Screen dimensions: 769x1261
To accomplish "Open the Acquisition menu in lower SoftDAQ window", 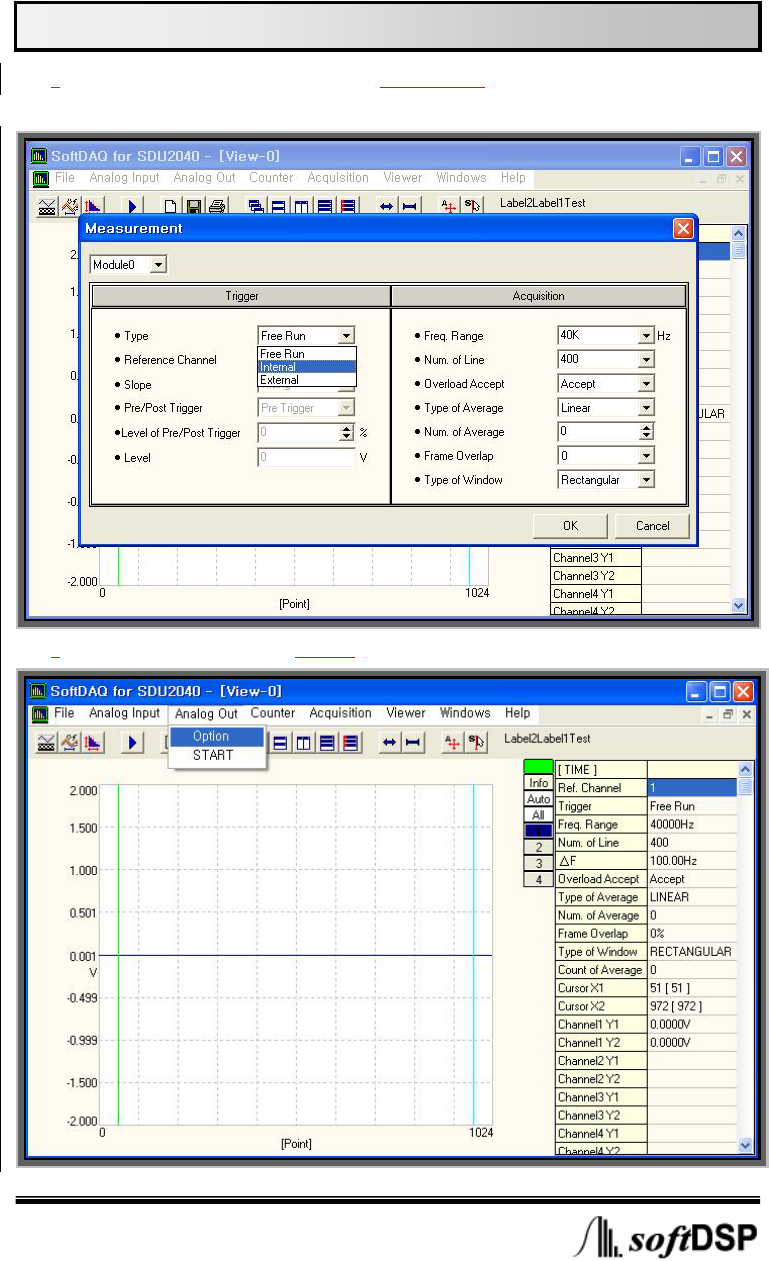I will [x=340, y=714].
